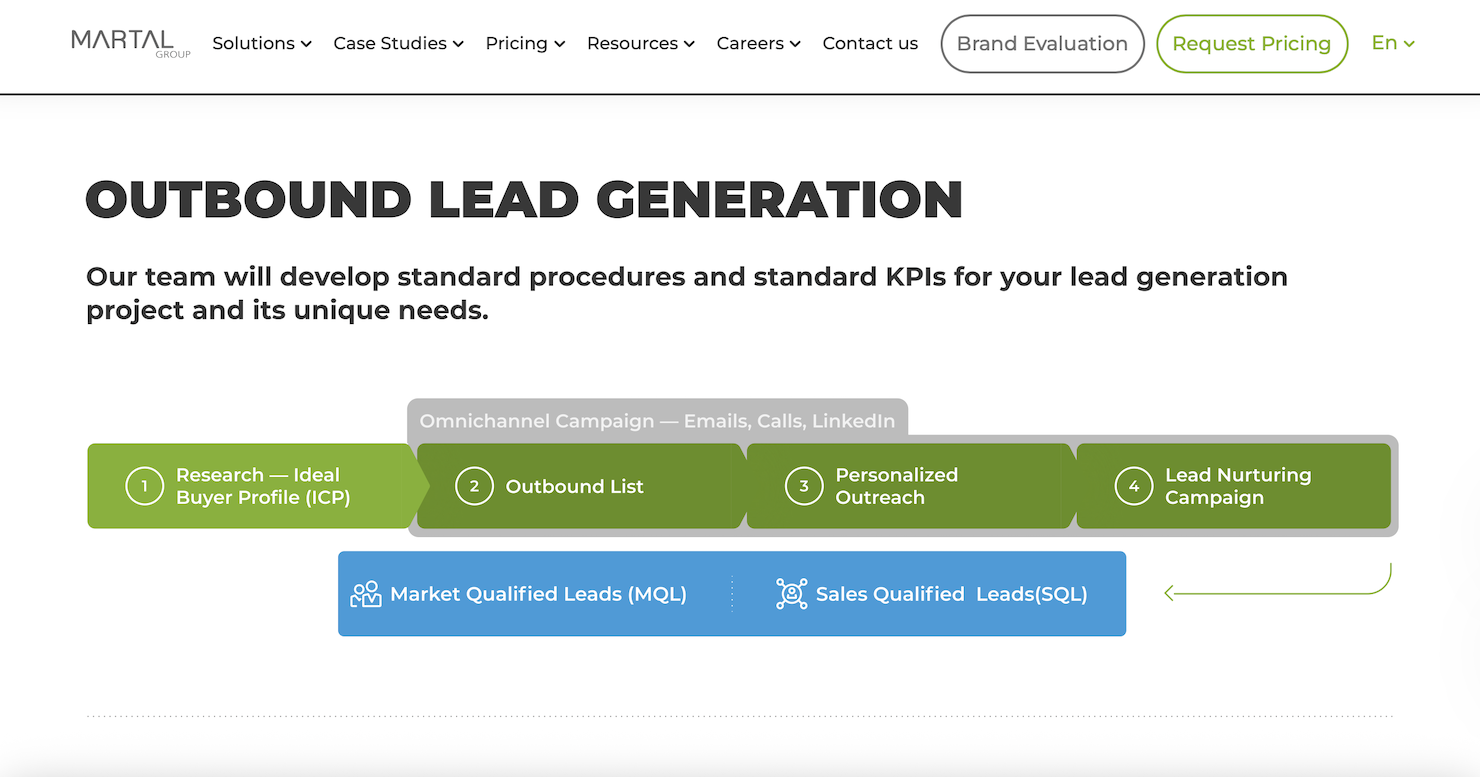The height and width of the screenshot is (777, 1480).
Task: Expand the En language selector
Action: 1393,43
